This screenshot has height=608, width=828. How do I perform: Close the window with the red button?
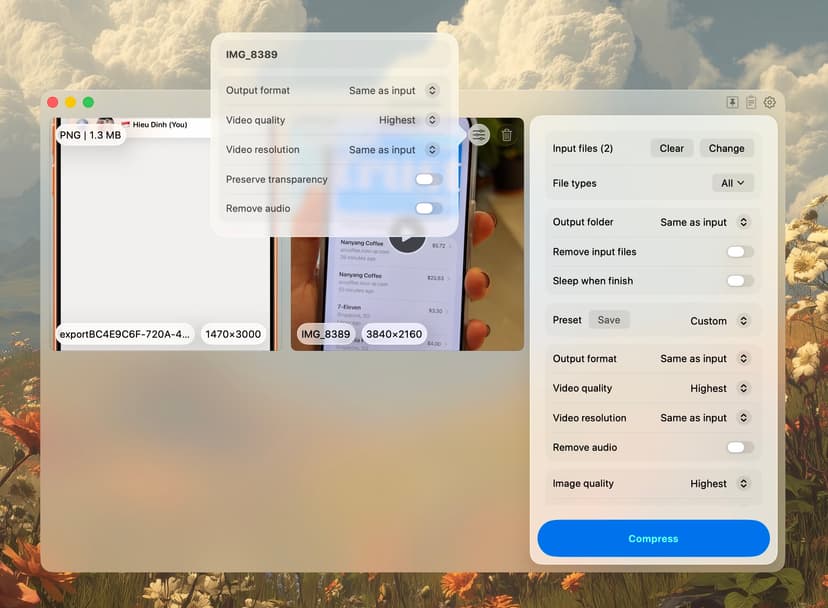(53, 102)
